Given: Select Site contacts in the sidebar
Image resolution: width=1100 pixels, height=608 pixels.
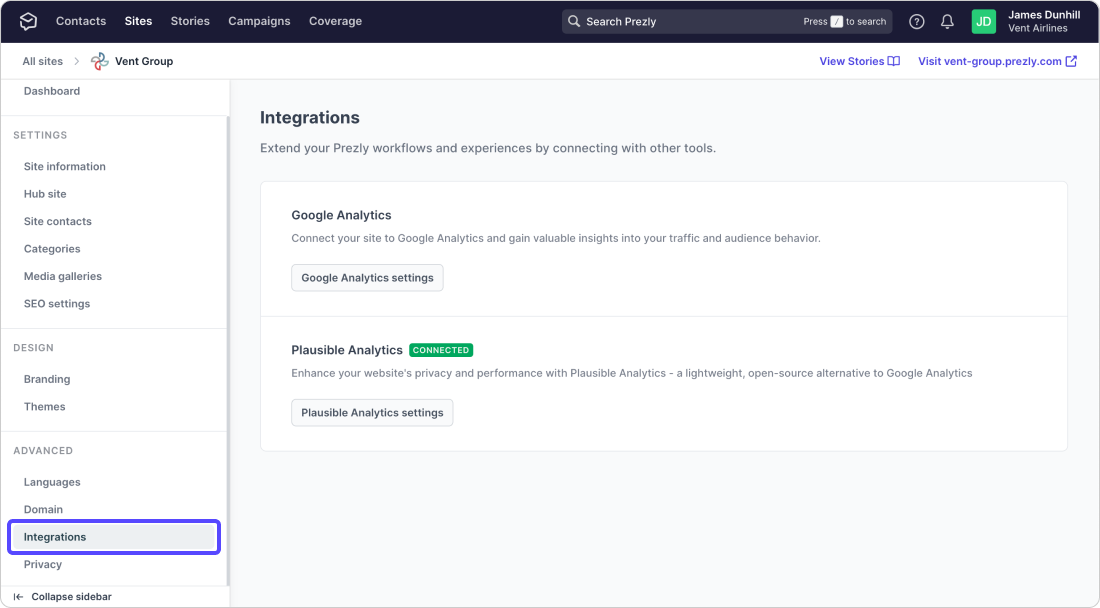Looking at the screenshot, I should (58, 221).
